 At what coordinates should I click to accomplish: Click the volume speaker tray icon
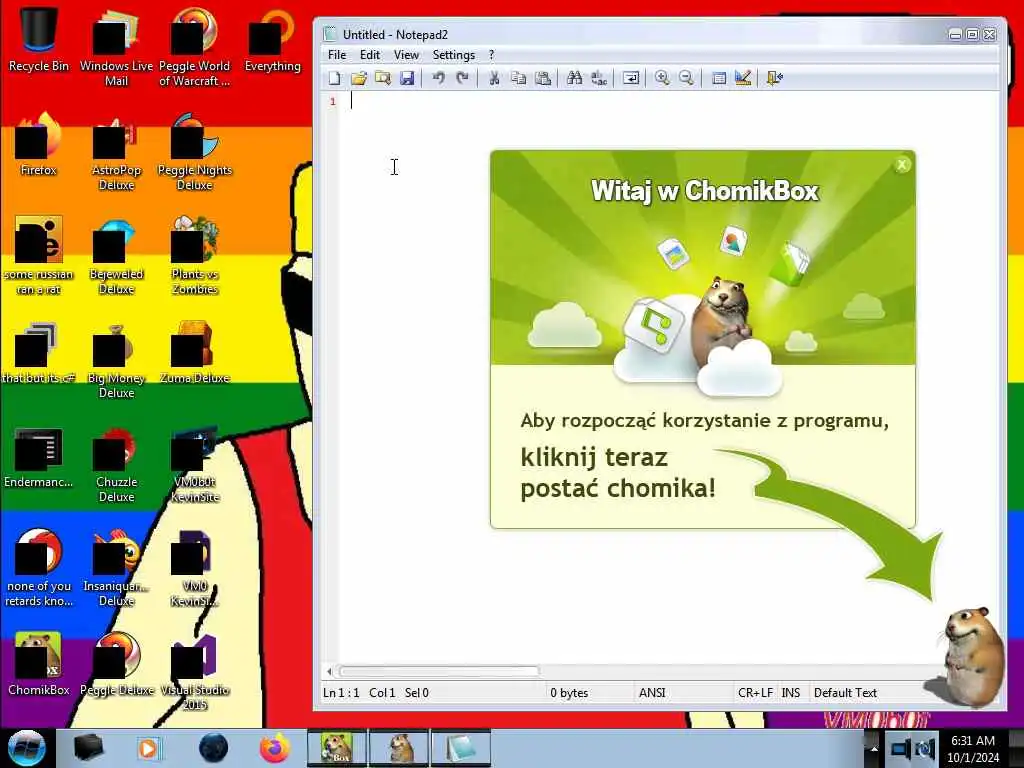click(x=925, y=748)
